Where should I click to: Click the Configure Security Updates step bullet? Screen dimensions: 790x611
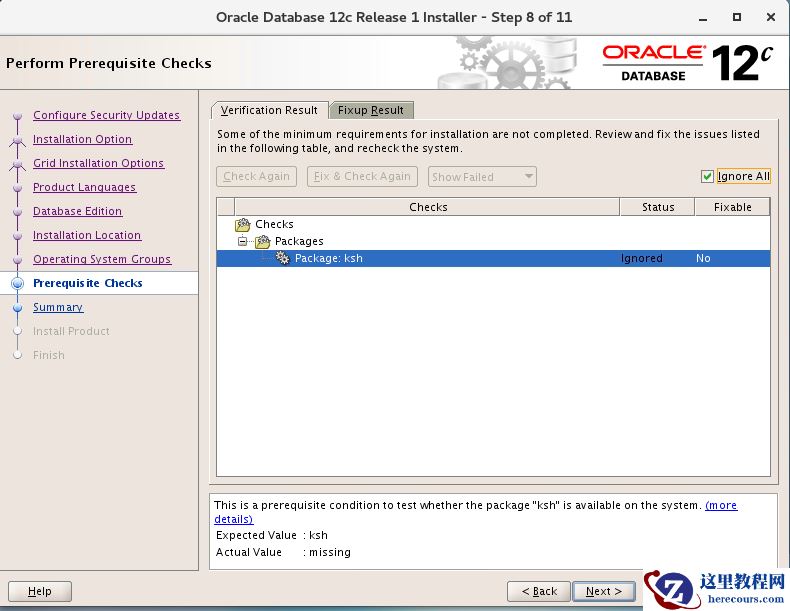pyautogui.click(x=18, y=116)
